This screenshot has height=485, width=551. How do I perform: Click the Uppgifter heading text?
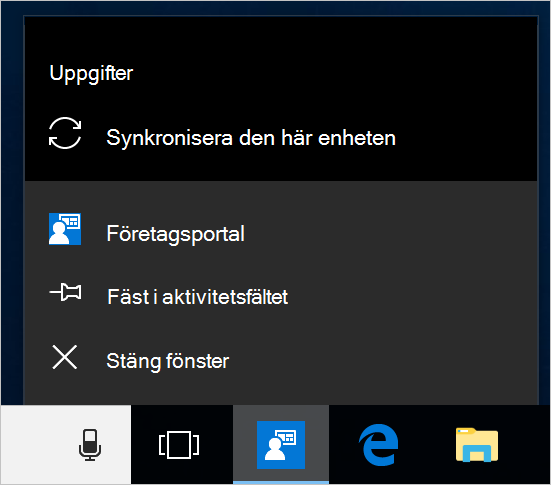[x=91, y=74]
